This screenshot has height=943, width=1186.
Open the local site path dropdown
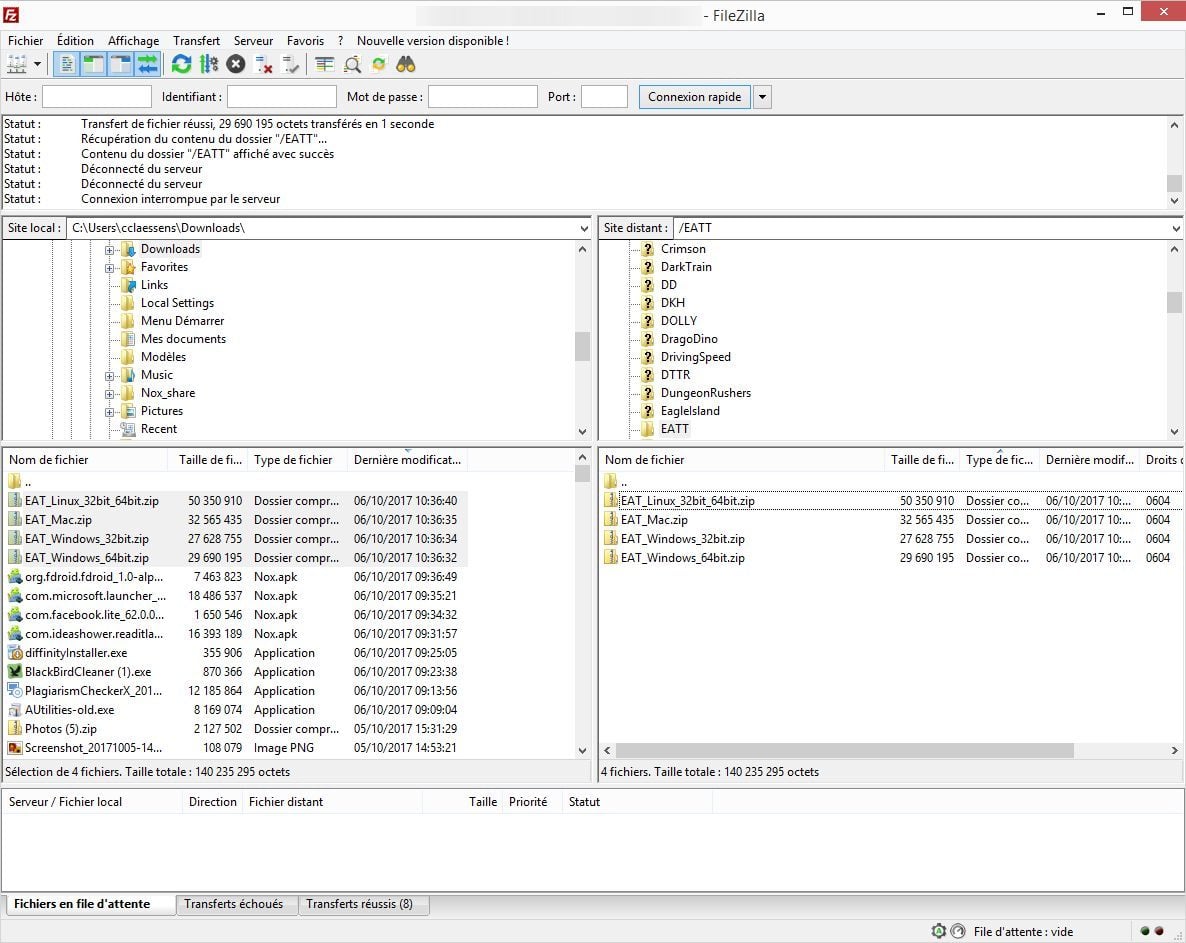[x=584, y=228]
